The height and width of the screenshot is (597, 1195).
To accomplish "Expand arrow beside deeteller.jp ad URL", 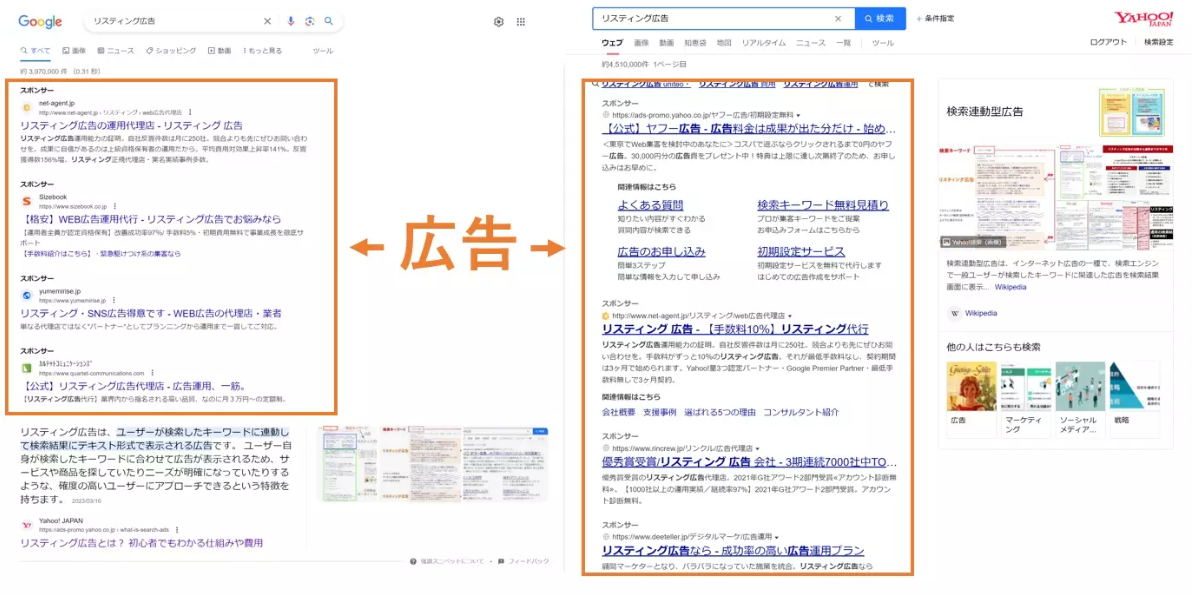I will point(777,538).
